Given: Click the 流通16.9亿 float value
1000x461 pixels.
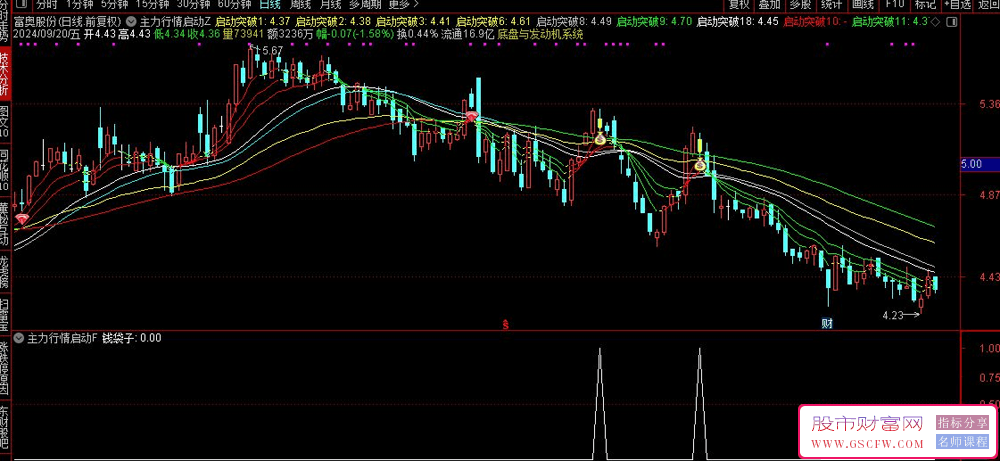Looking at the screenshot, I should 467,33.
